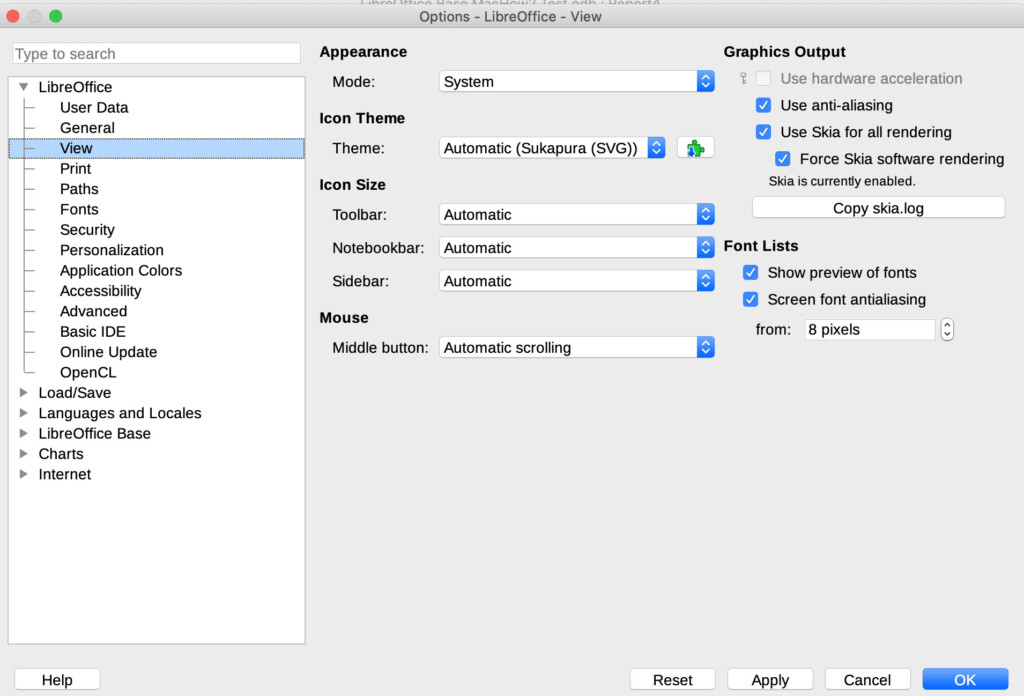Open the Toolbar icon size dropdown

click(x=577, y=215)
